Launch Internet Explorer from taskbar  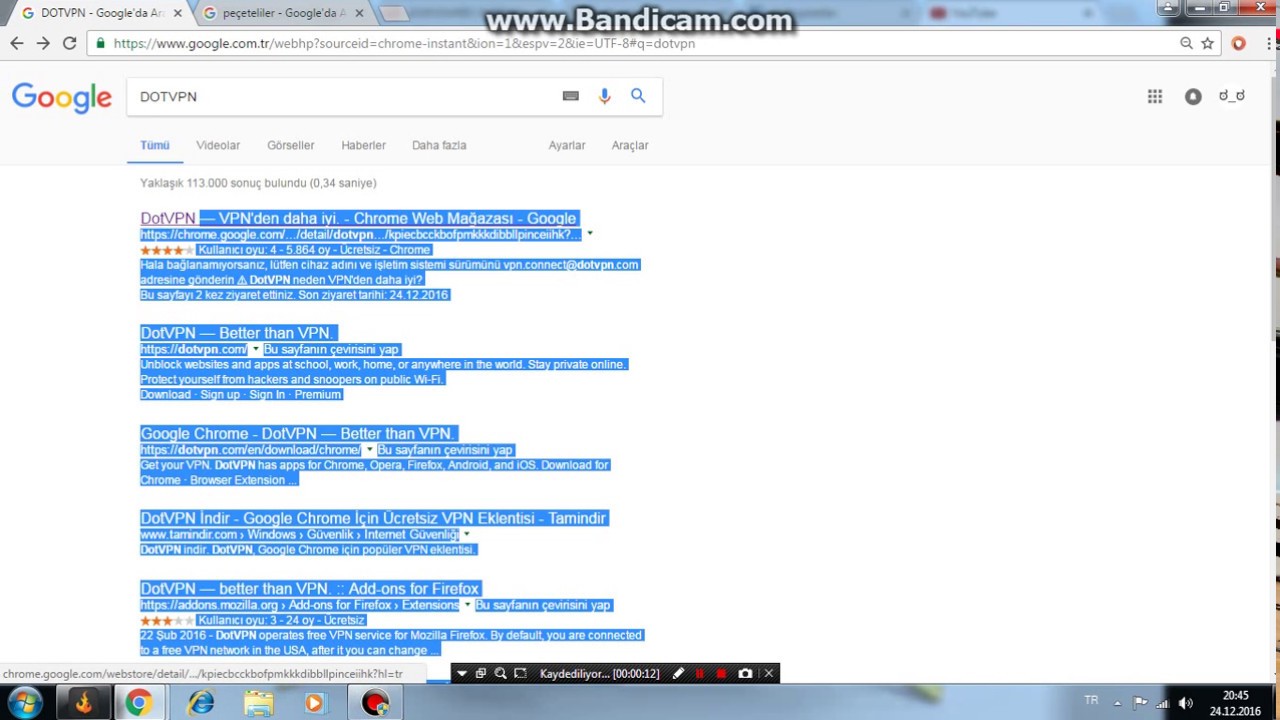point(201,703)
